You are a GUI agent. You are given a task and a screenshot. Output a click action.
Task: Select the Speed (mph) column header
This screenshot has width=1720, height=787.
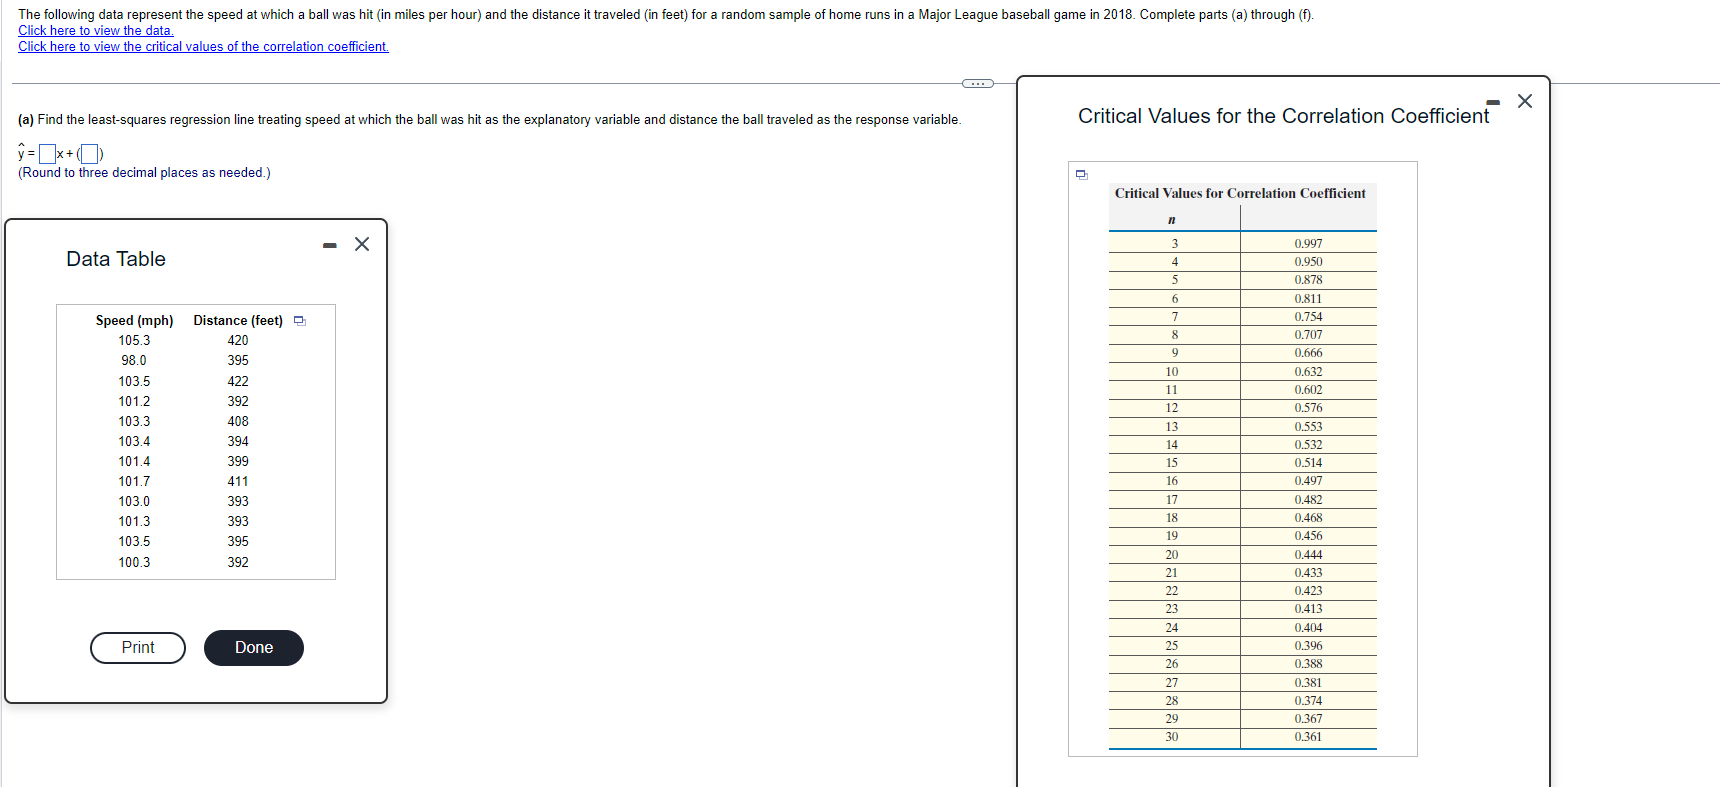click(x=134, y=321)
